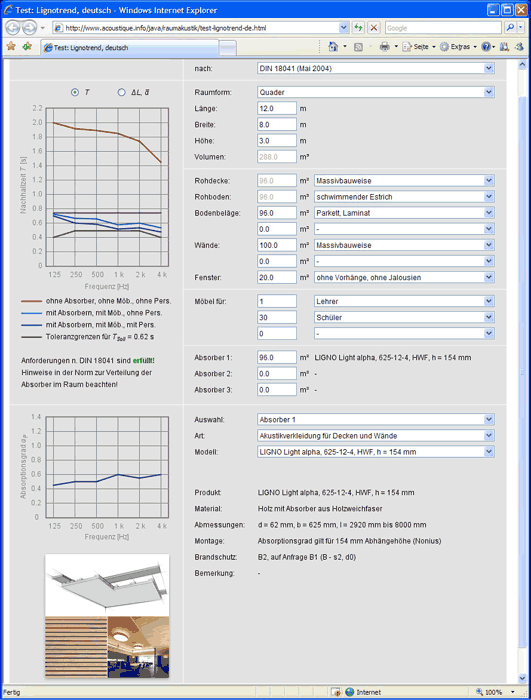
Task: Open the Lehrer furniture dropdown
Action: 404,301
